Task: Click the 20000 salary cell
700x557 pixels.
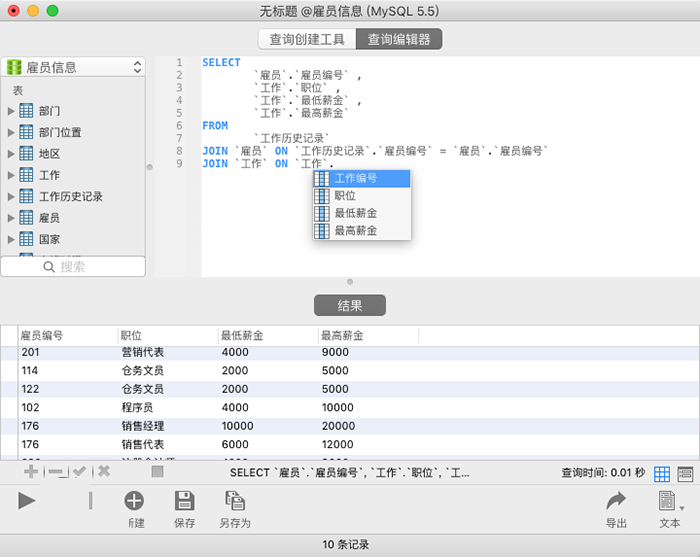Action: point(338,426)
